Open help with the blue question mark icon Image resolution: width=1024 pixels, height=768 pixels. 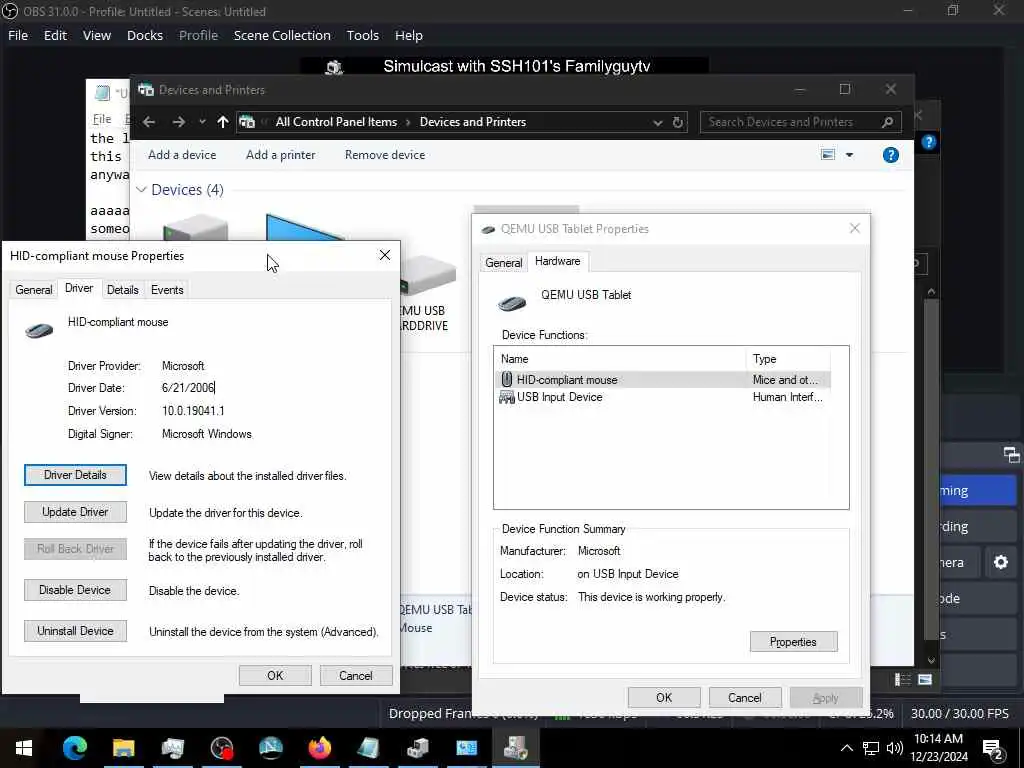pos(890,155)
